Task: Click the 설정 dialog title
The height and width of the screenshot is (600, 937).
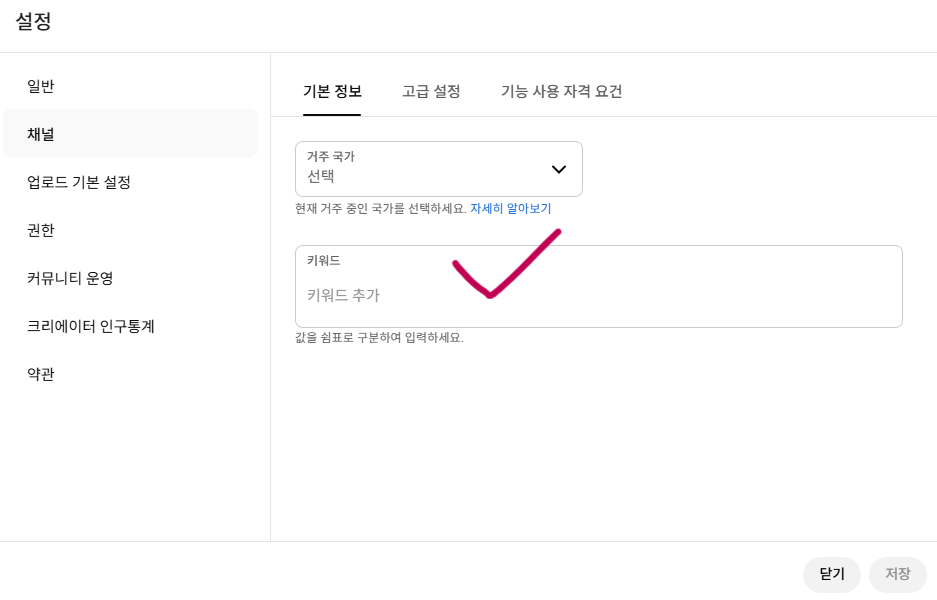Action: [29, 21]
